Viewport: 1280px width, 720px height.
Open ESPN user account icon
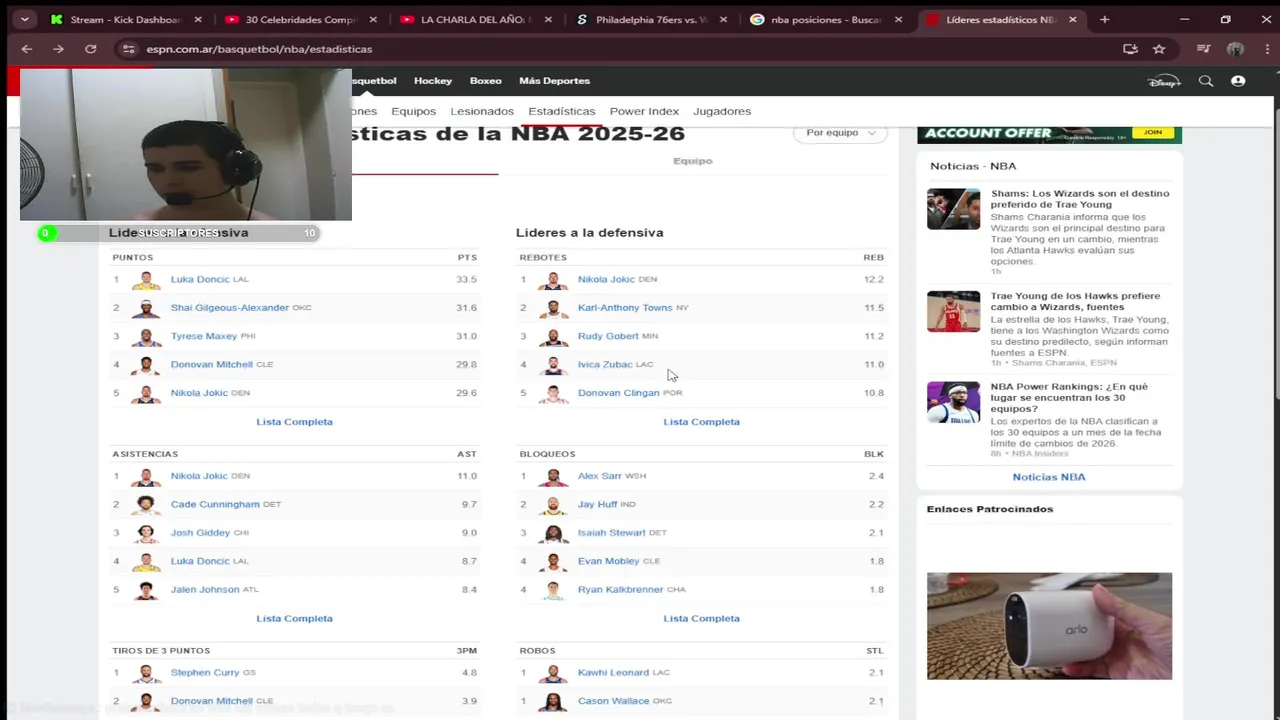click(1238, 81)
